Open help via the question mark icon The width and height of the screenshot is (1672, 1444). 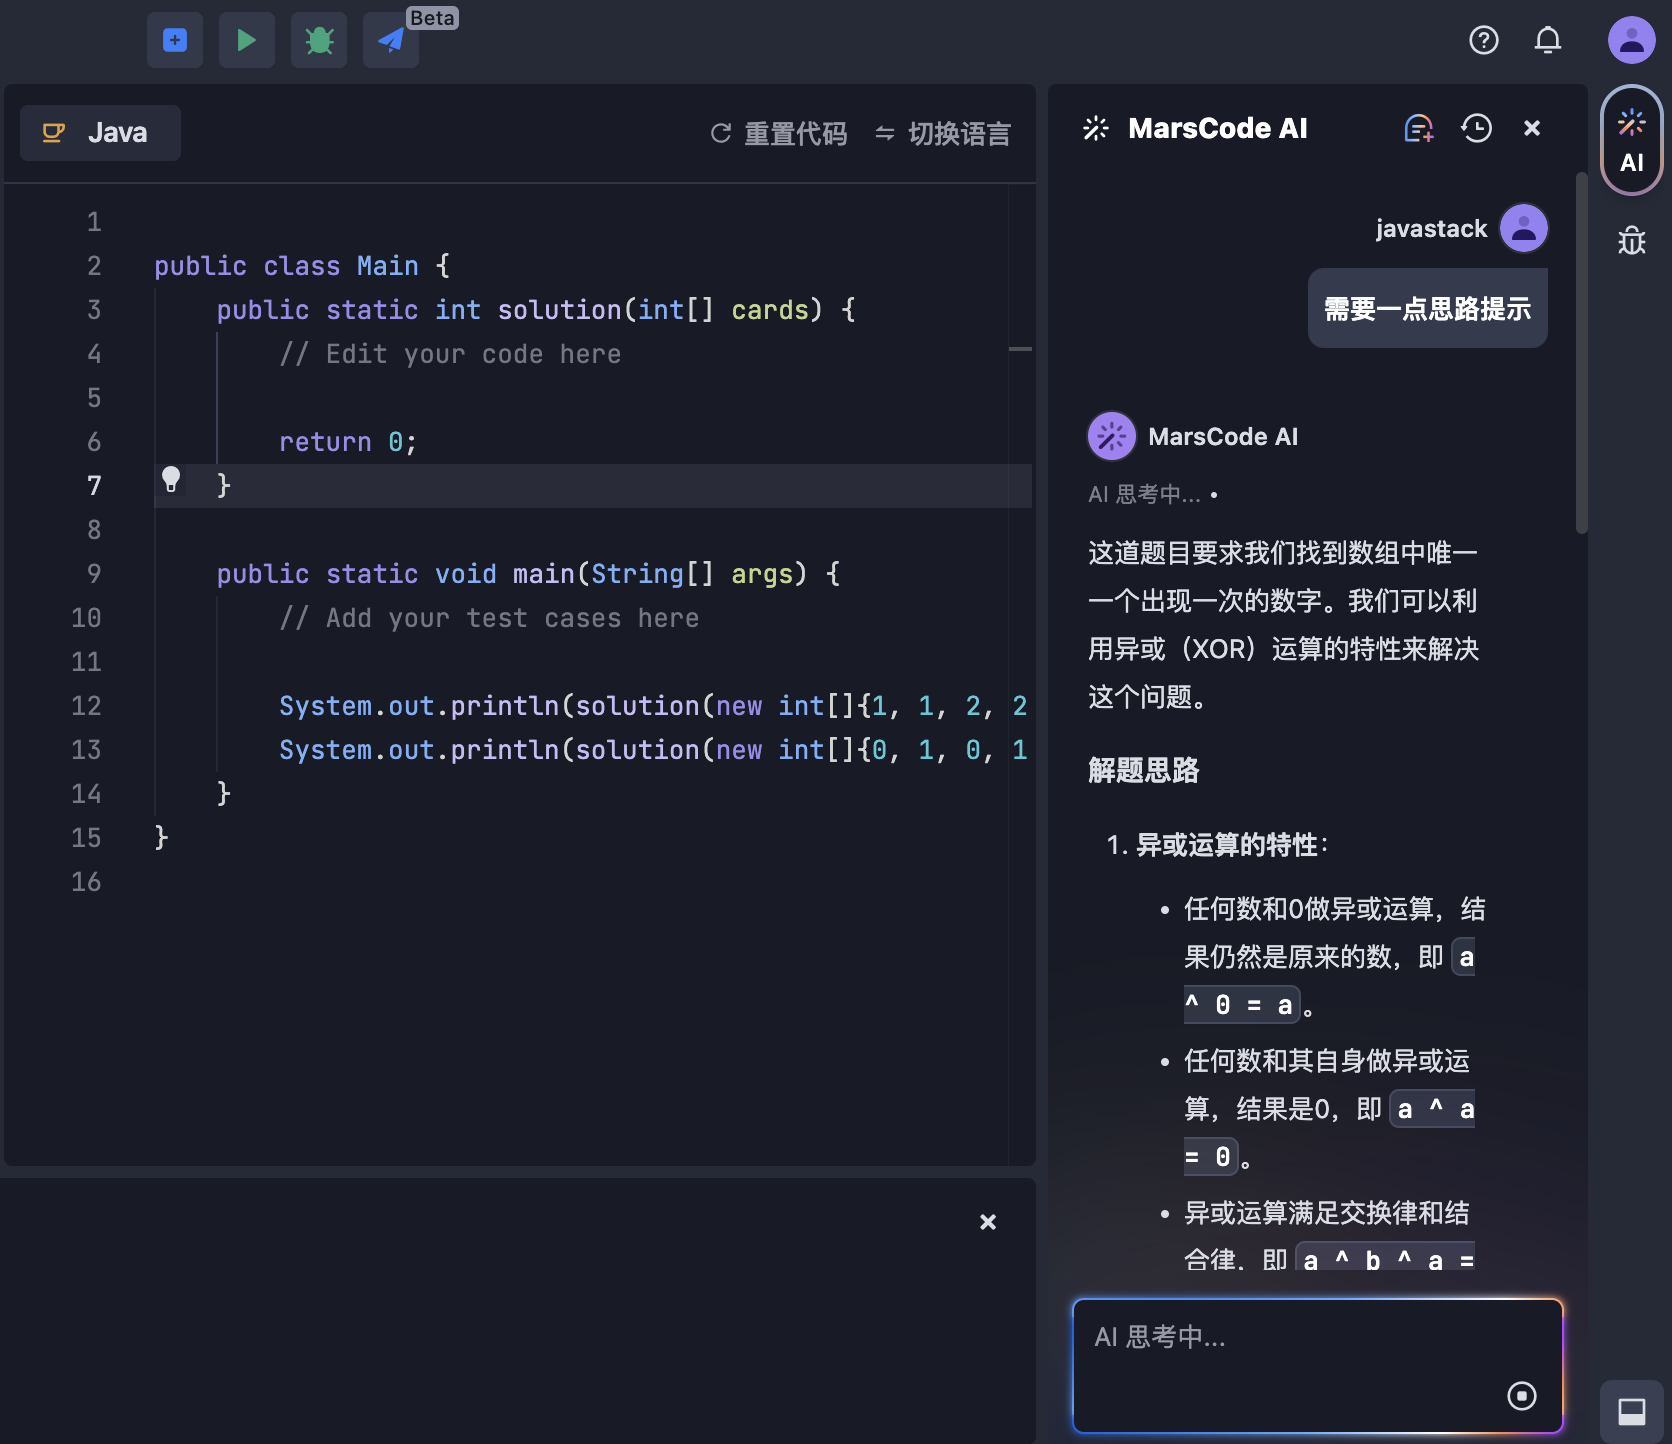click(x=1484, y=40)
